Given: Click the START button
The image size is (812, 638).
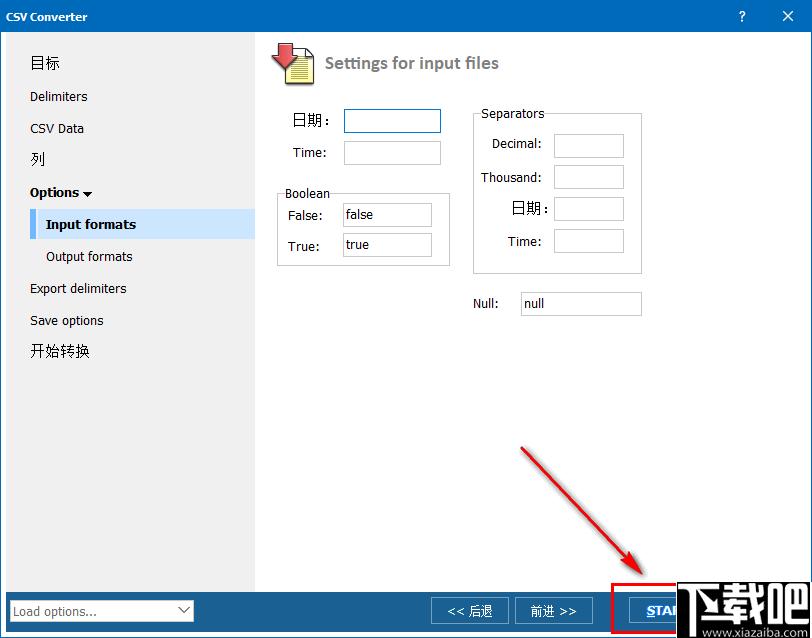Looking at the screenshot, I should [654, 611].
